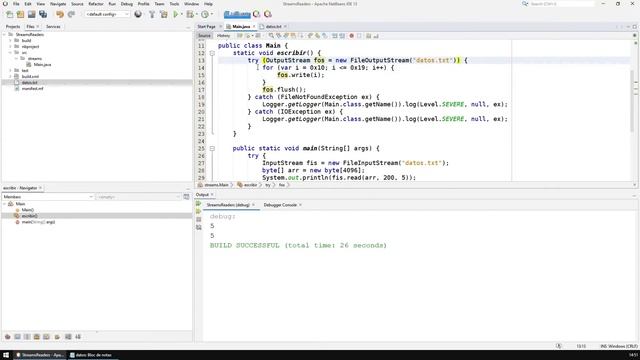Collapse the escribir method fold at line 12

coord(212,53)
